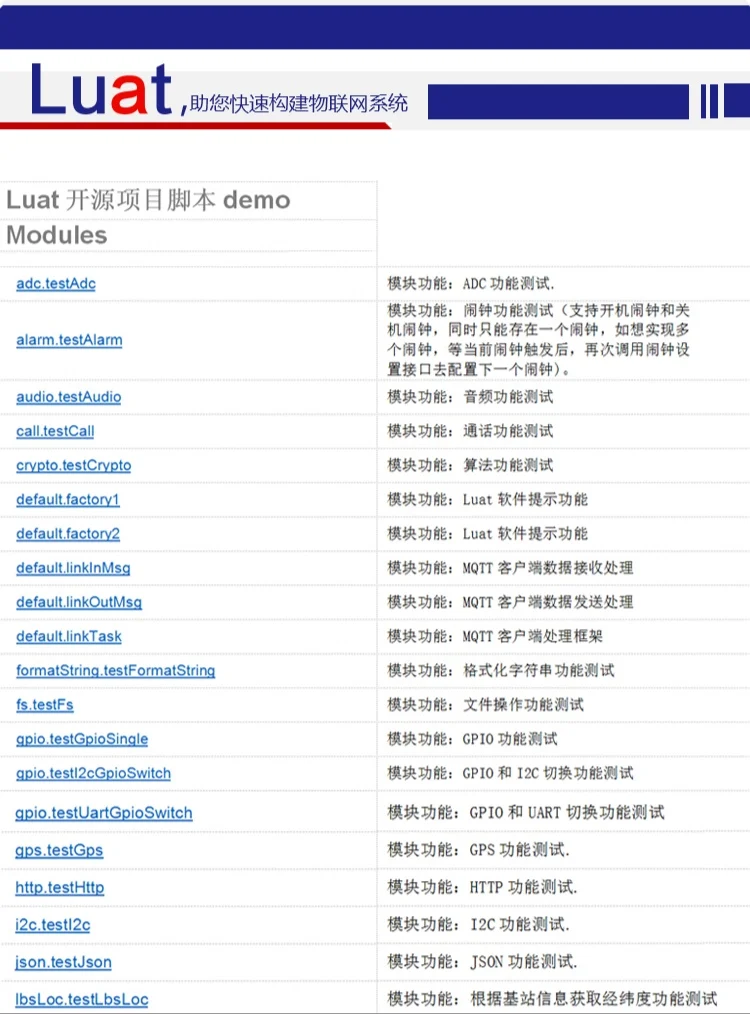Open gpio.testUartGpioSwitch link

(103, 813)
